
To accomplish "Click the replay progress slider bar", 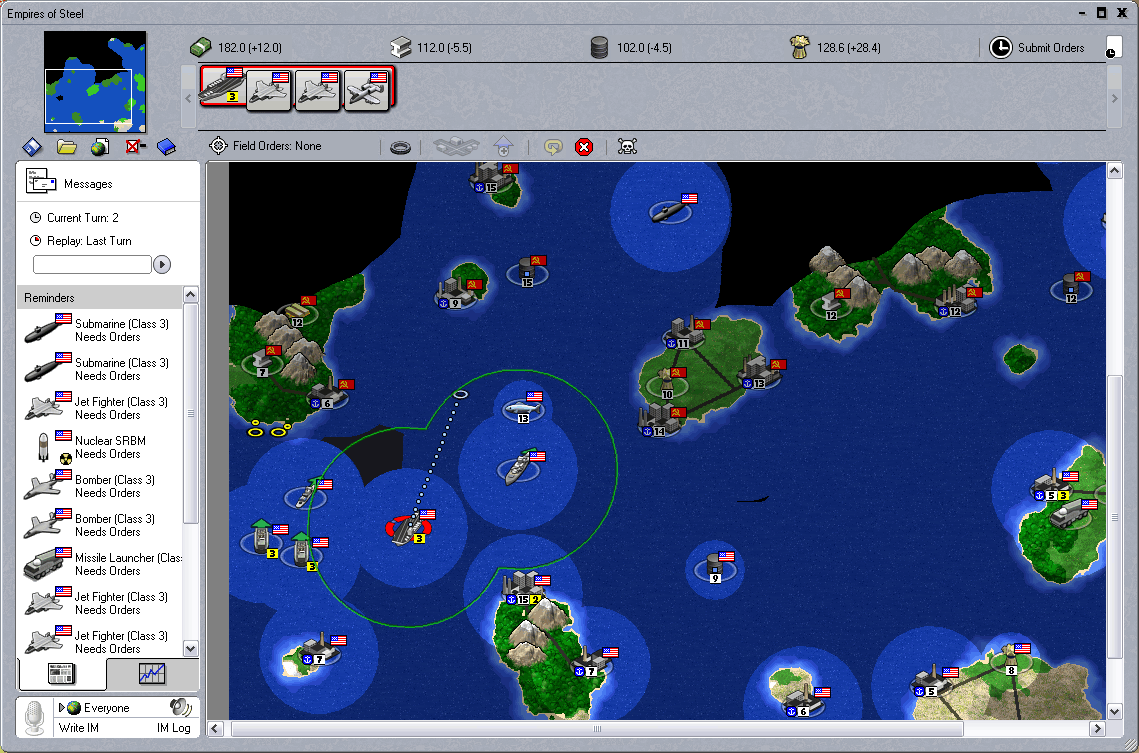I will click(92, 265).
